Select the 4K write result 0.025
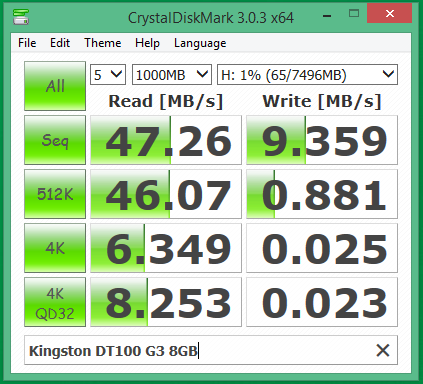The image size is (423, 384). point(322,248)
